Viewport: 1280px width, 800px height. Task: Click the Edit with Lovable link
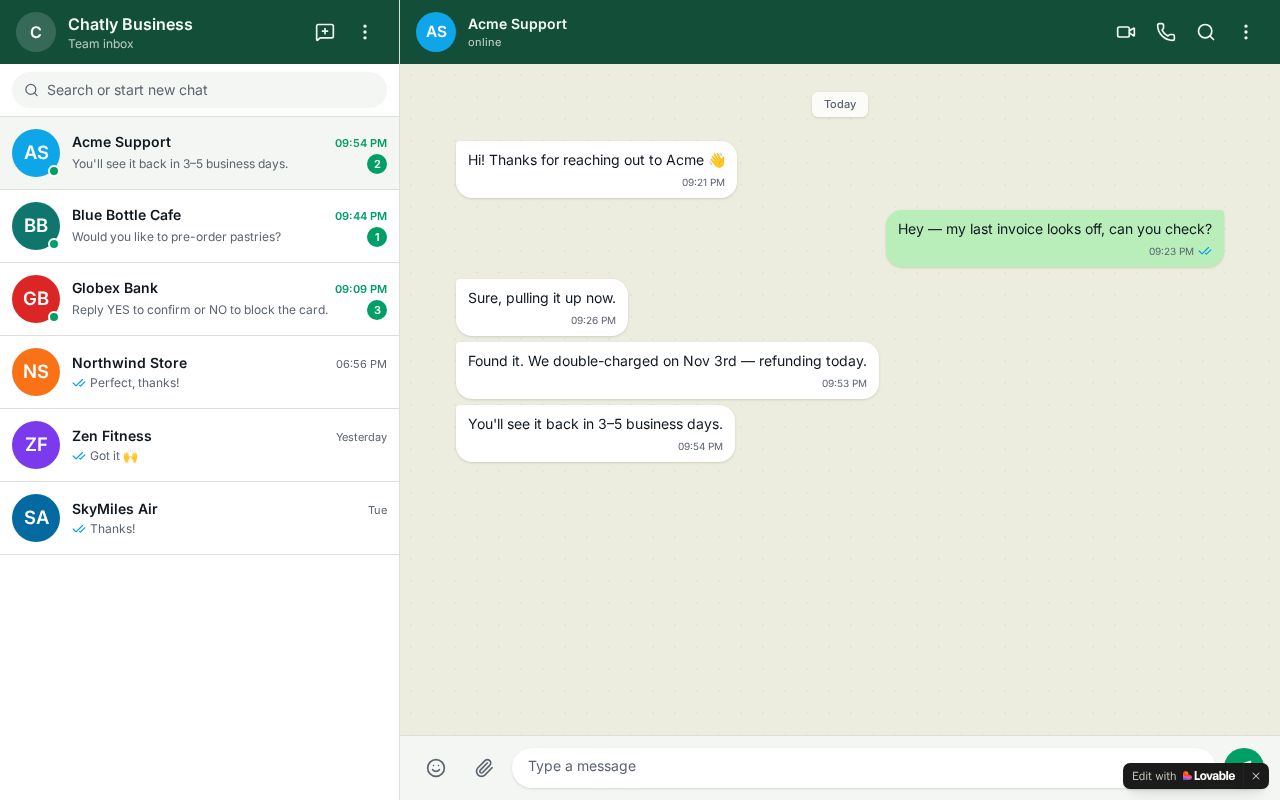pyautogui.click(x=1184, y=776)
